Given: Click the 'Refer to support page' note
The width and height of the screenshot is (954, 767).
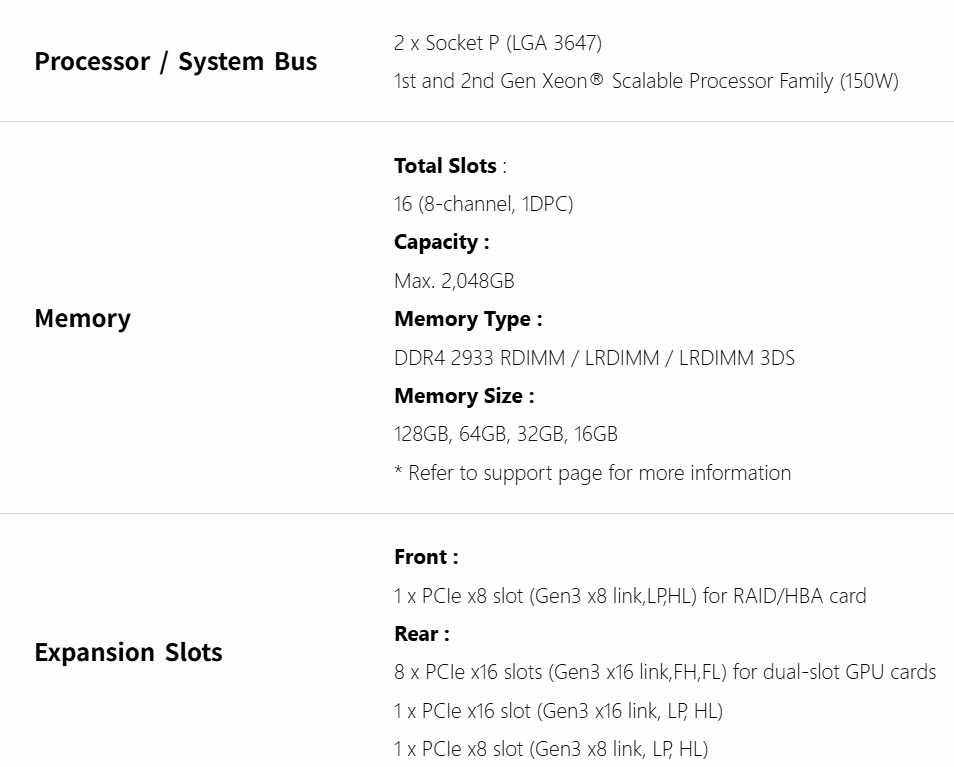Looking at the screenshot, I should [592, 473].
